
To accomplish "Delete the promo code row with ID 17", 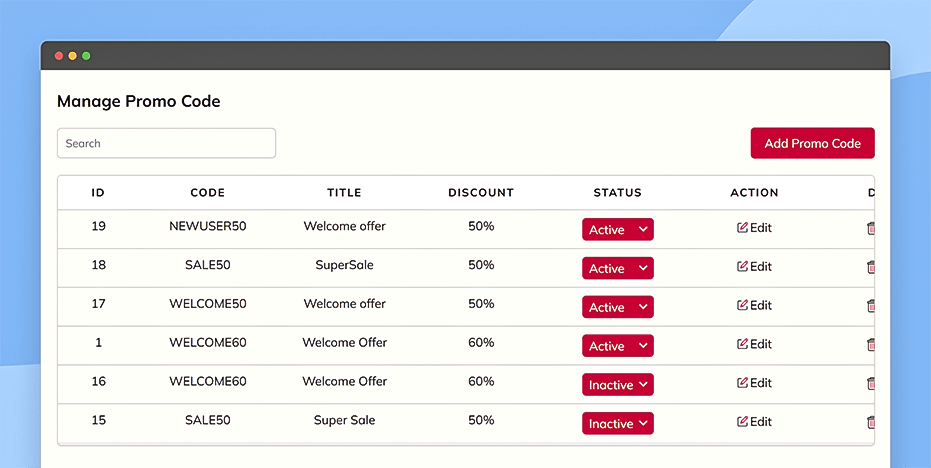I will 870,306.
